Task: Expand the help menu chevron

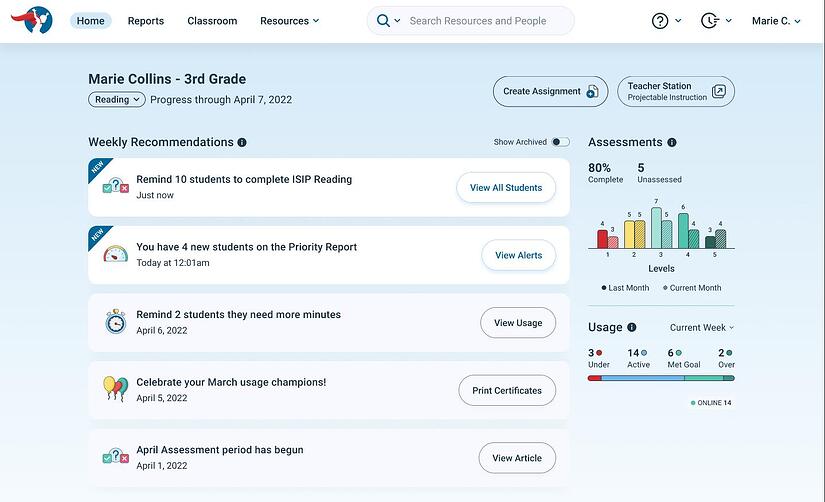Action: tap(678, 21)
